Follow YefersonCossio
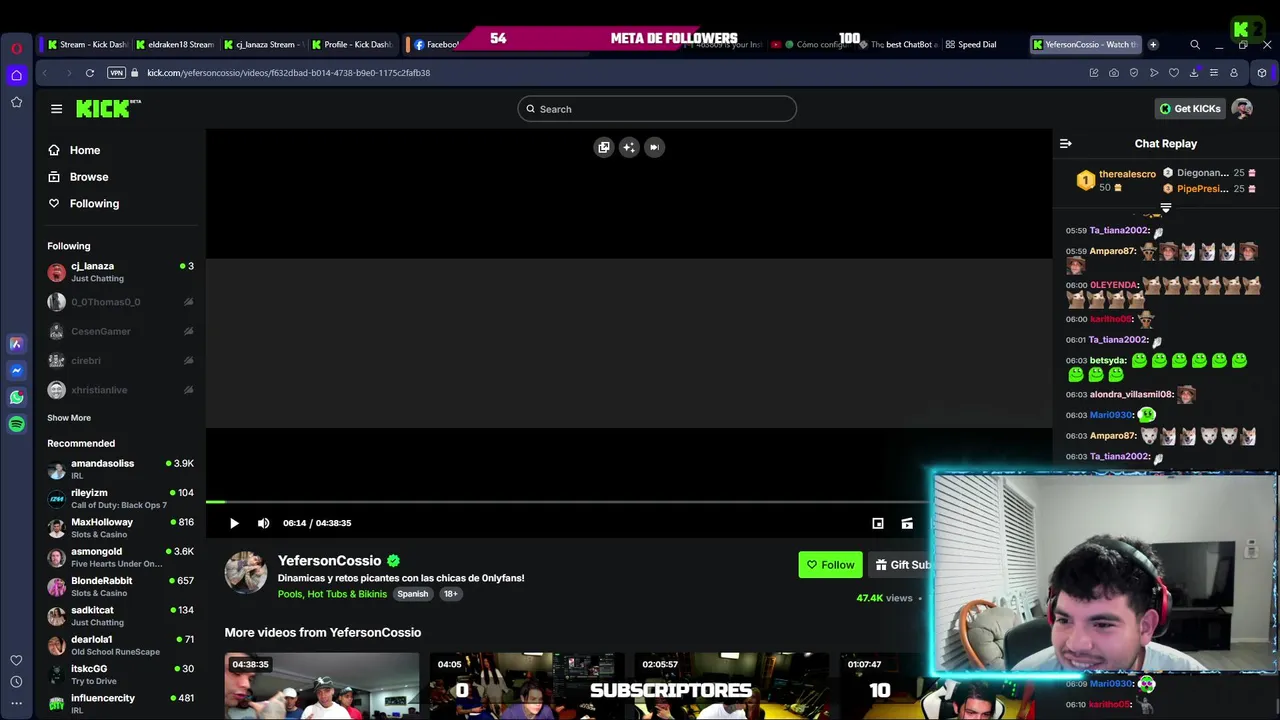The height and width of the screenshot is (720, 1280). pyautogui.click(x=830, y=565)
